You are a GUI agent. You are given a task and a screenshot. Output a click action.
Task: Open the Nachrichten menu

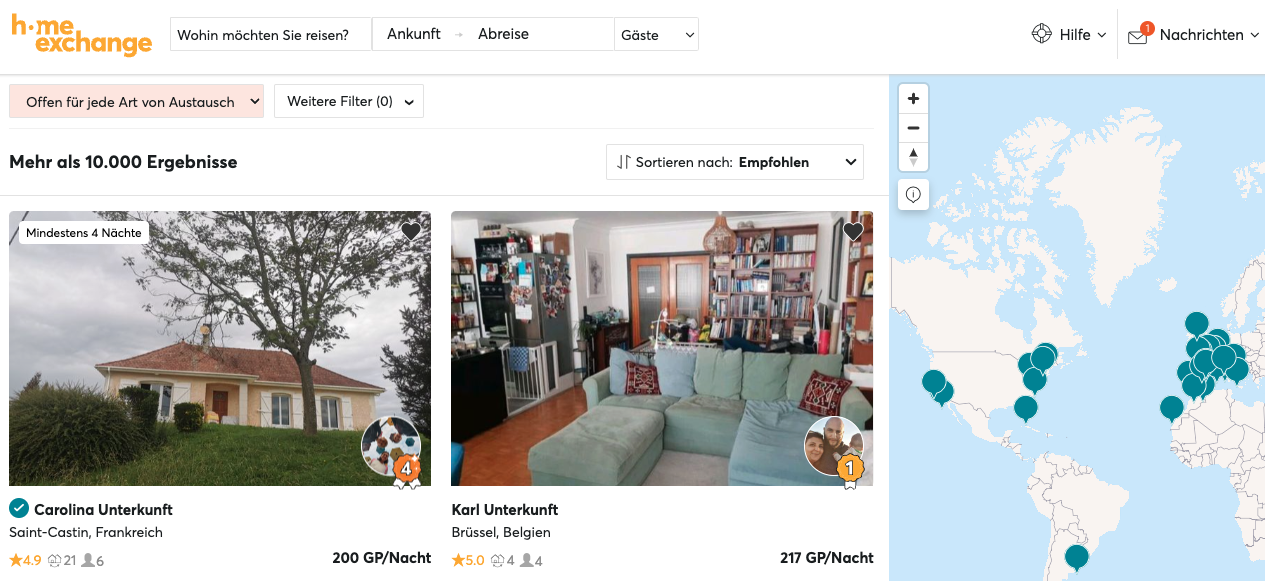[x=1201, y=35]
